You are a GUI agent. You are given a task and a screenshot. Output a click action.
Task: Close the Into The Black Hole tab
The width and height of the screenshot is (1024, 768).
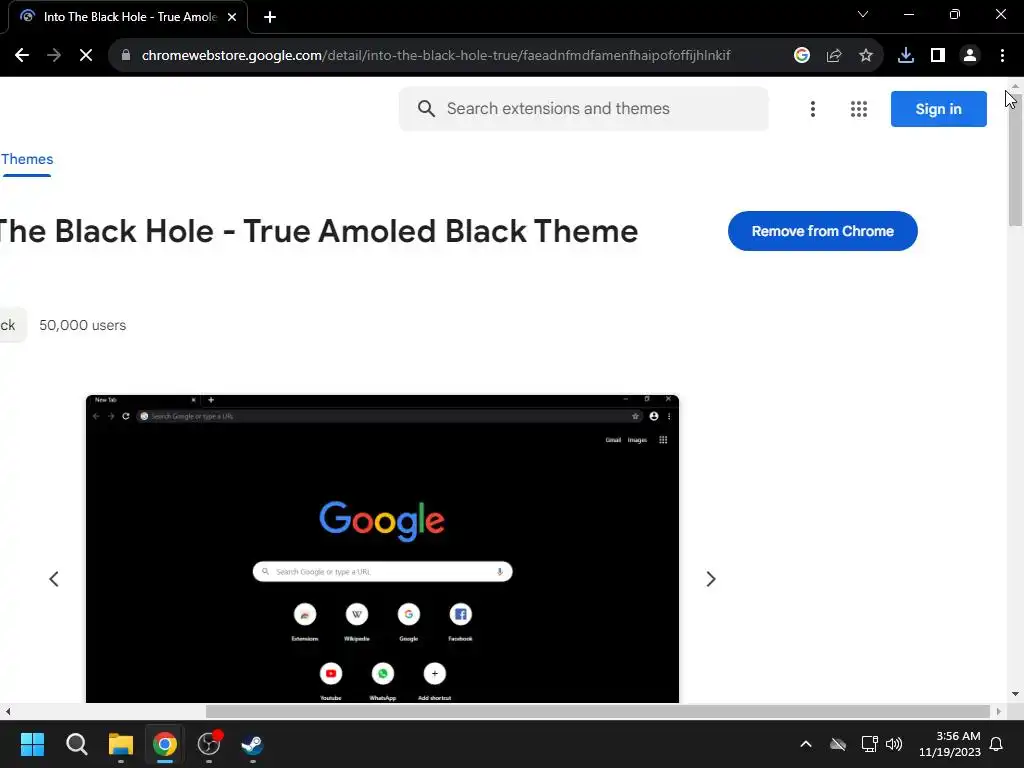(x=232, y=17)
